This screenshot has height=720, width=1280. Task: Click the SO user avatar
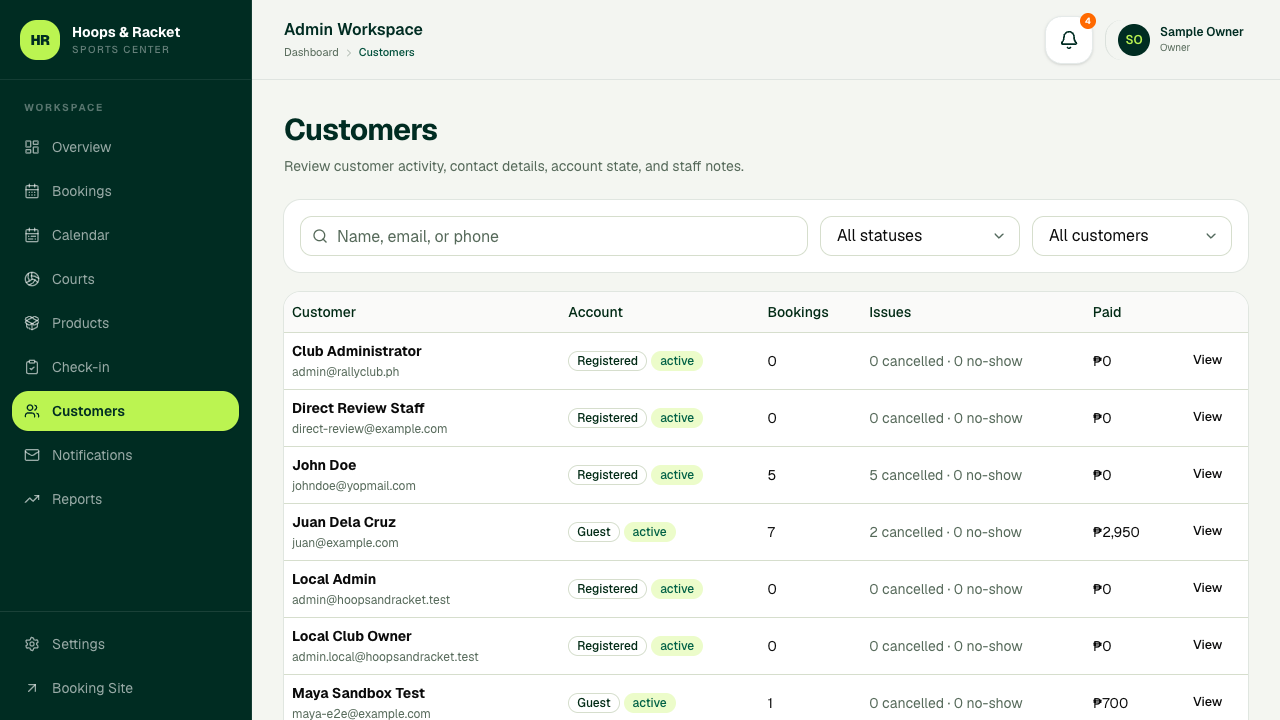1134,40
